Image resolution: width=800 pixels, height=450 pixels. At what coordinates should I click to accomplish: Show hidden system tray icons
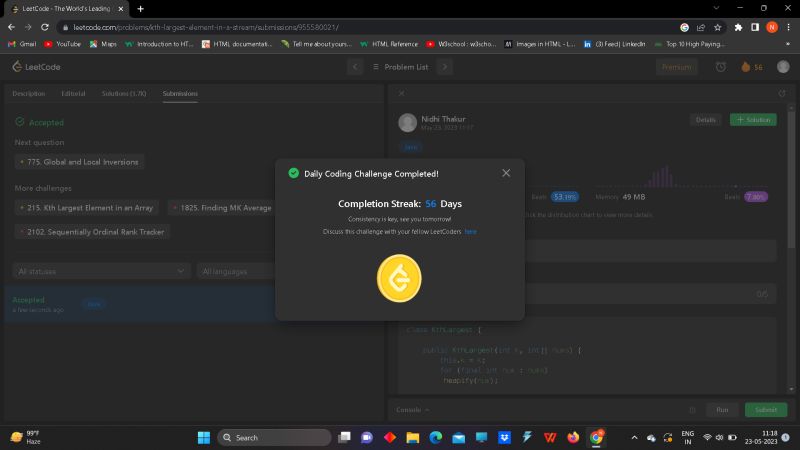(x=634, y=438)
